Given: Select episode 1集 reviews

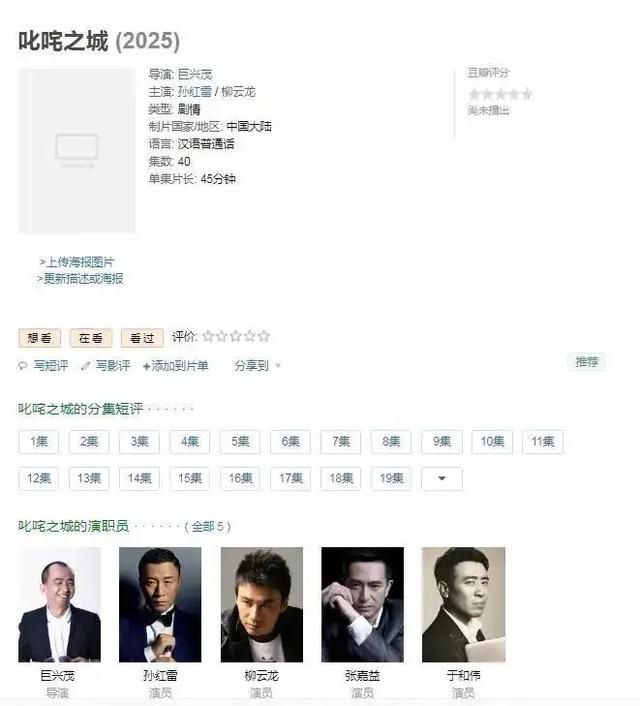Looking at the screenshot, I should pyautogui.click(x=39, y=441).
